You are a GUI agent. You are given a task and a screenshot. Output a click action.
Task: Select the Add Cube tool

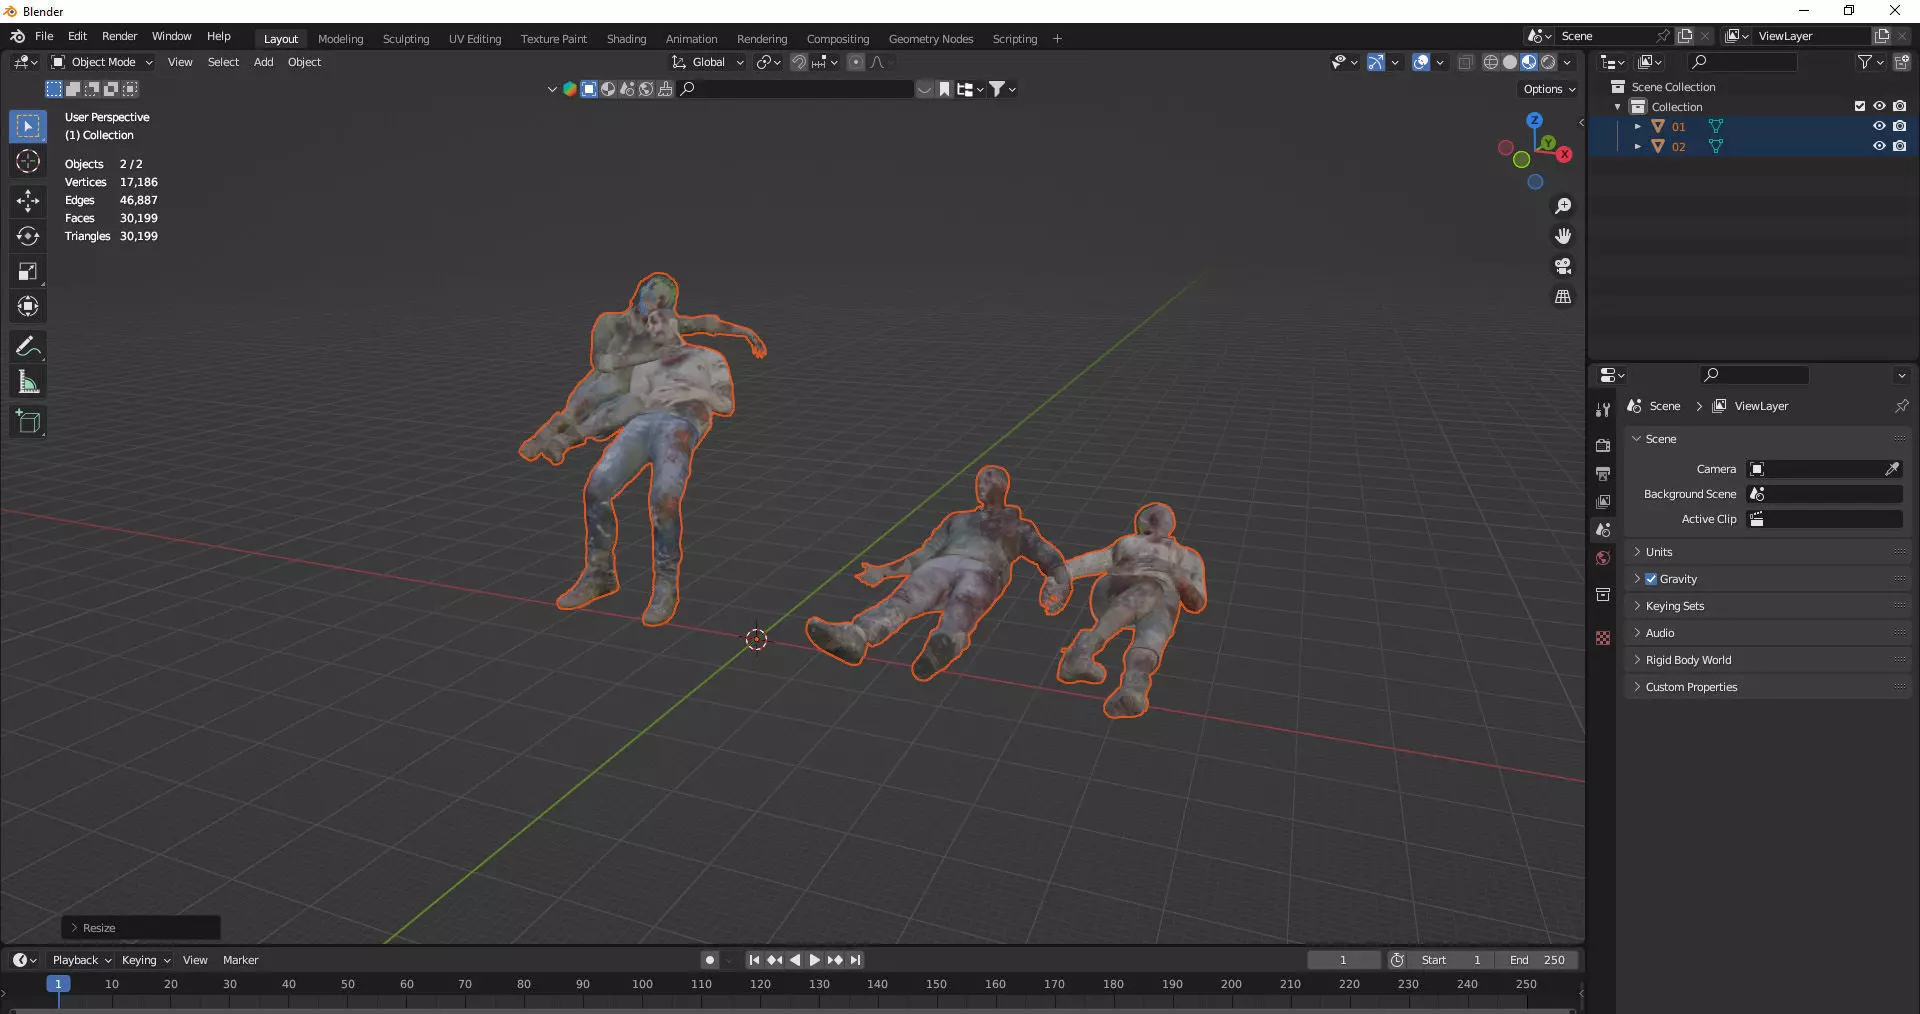[28, 421]
